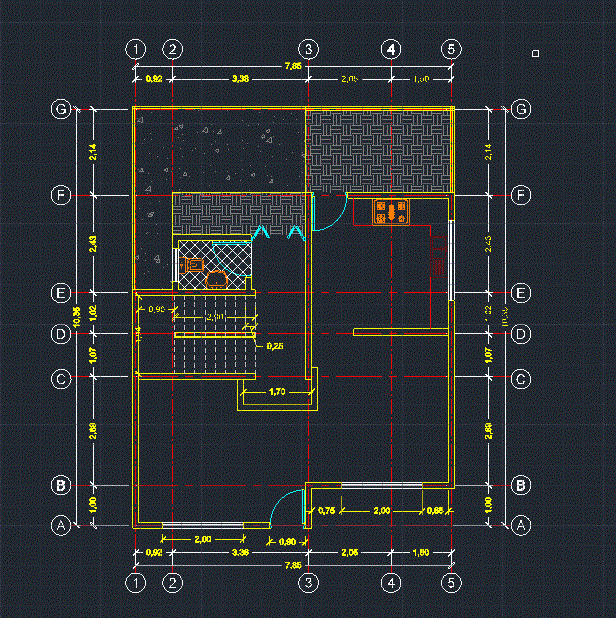Select the bottom 7,85 overall dimension text
The image size is (616, 618).
coord(293,566)
